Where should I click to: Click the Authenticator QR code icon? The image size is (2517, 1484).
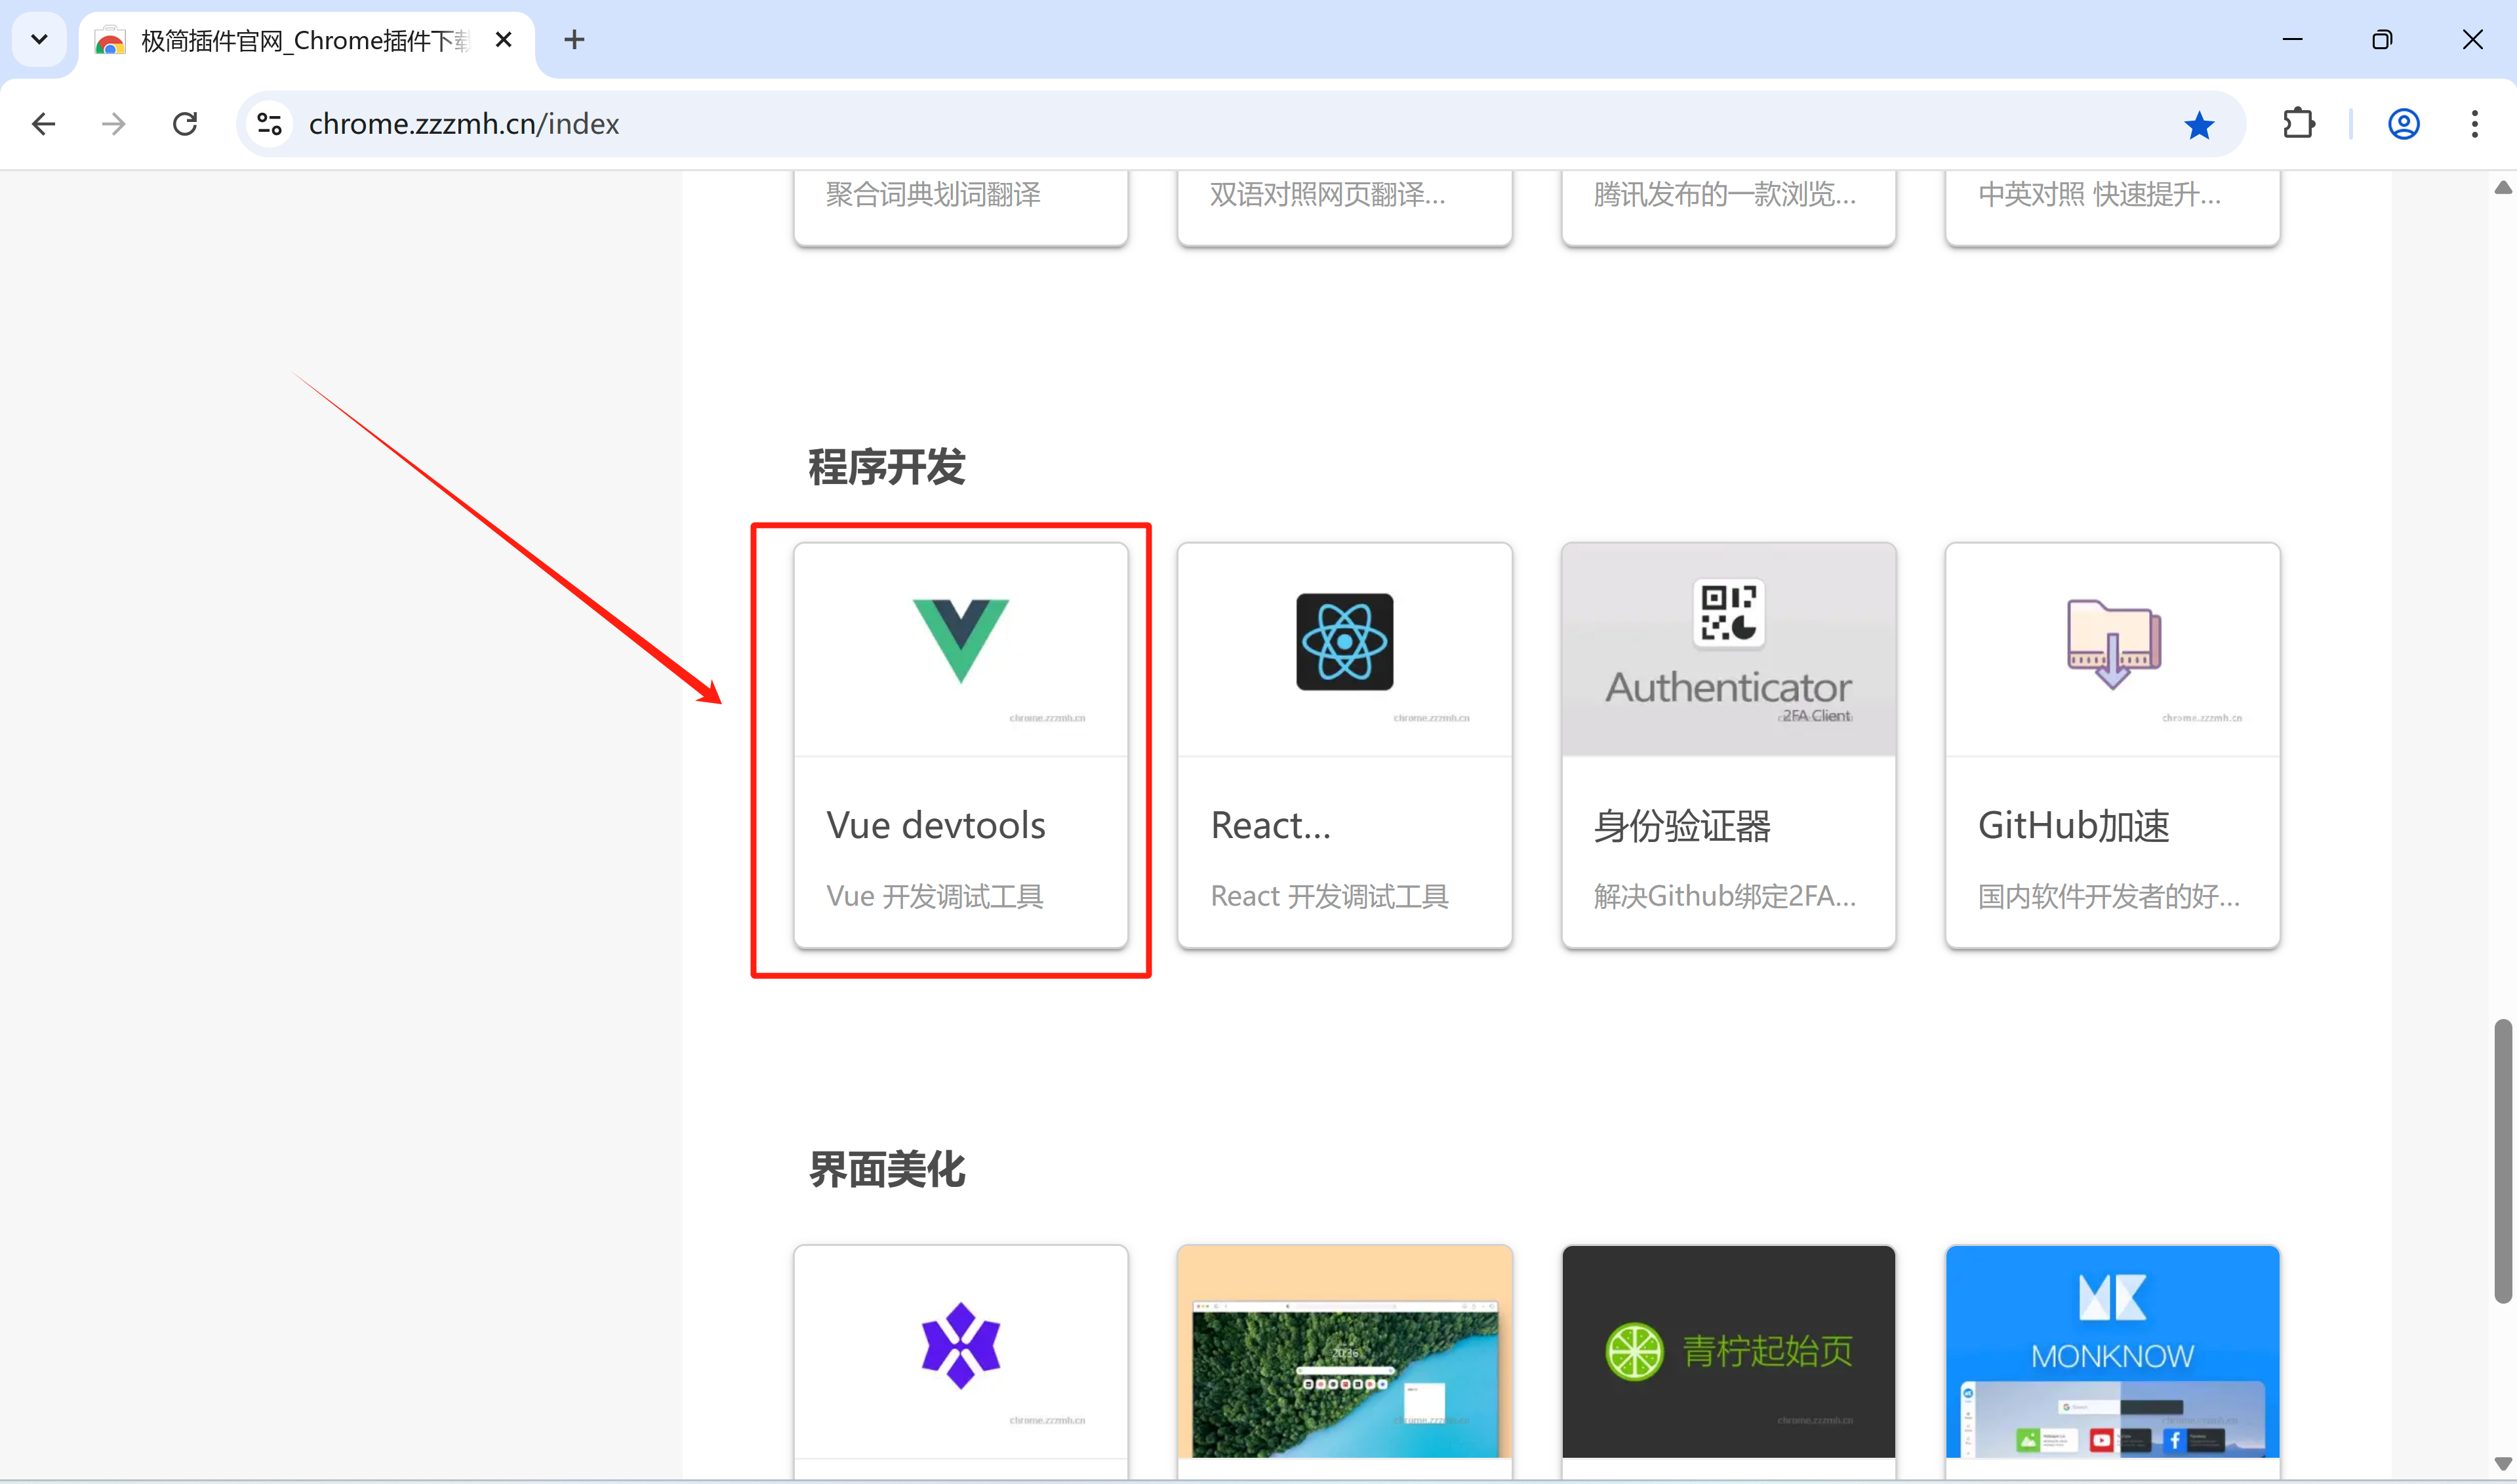(1728, 611)
